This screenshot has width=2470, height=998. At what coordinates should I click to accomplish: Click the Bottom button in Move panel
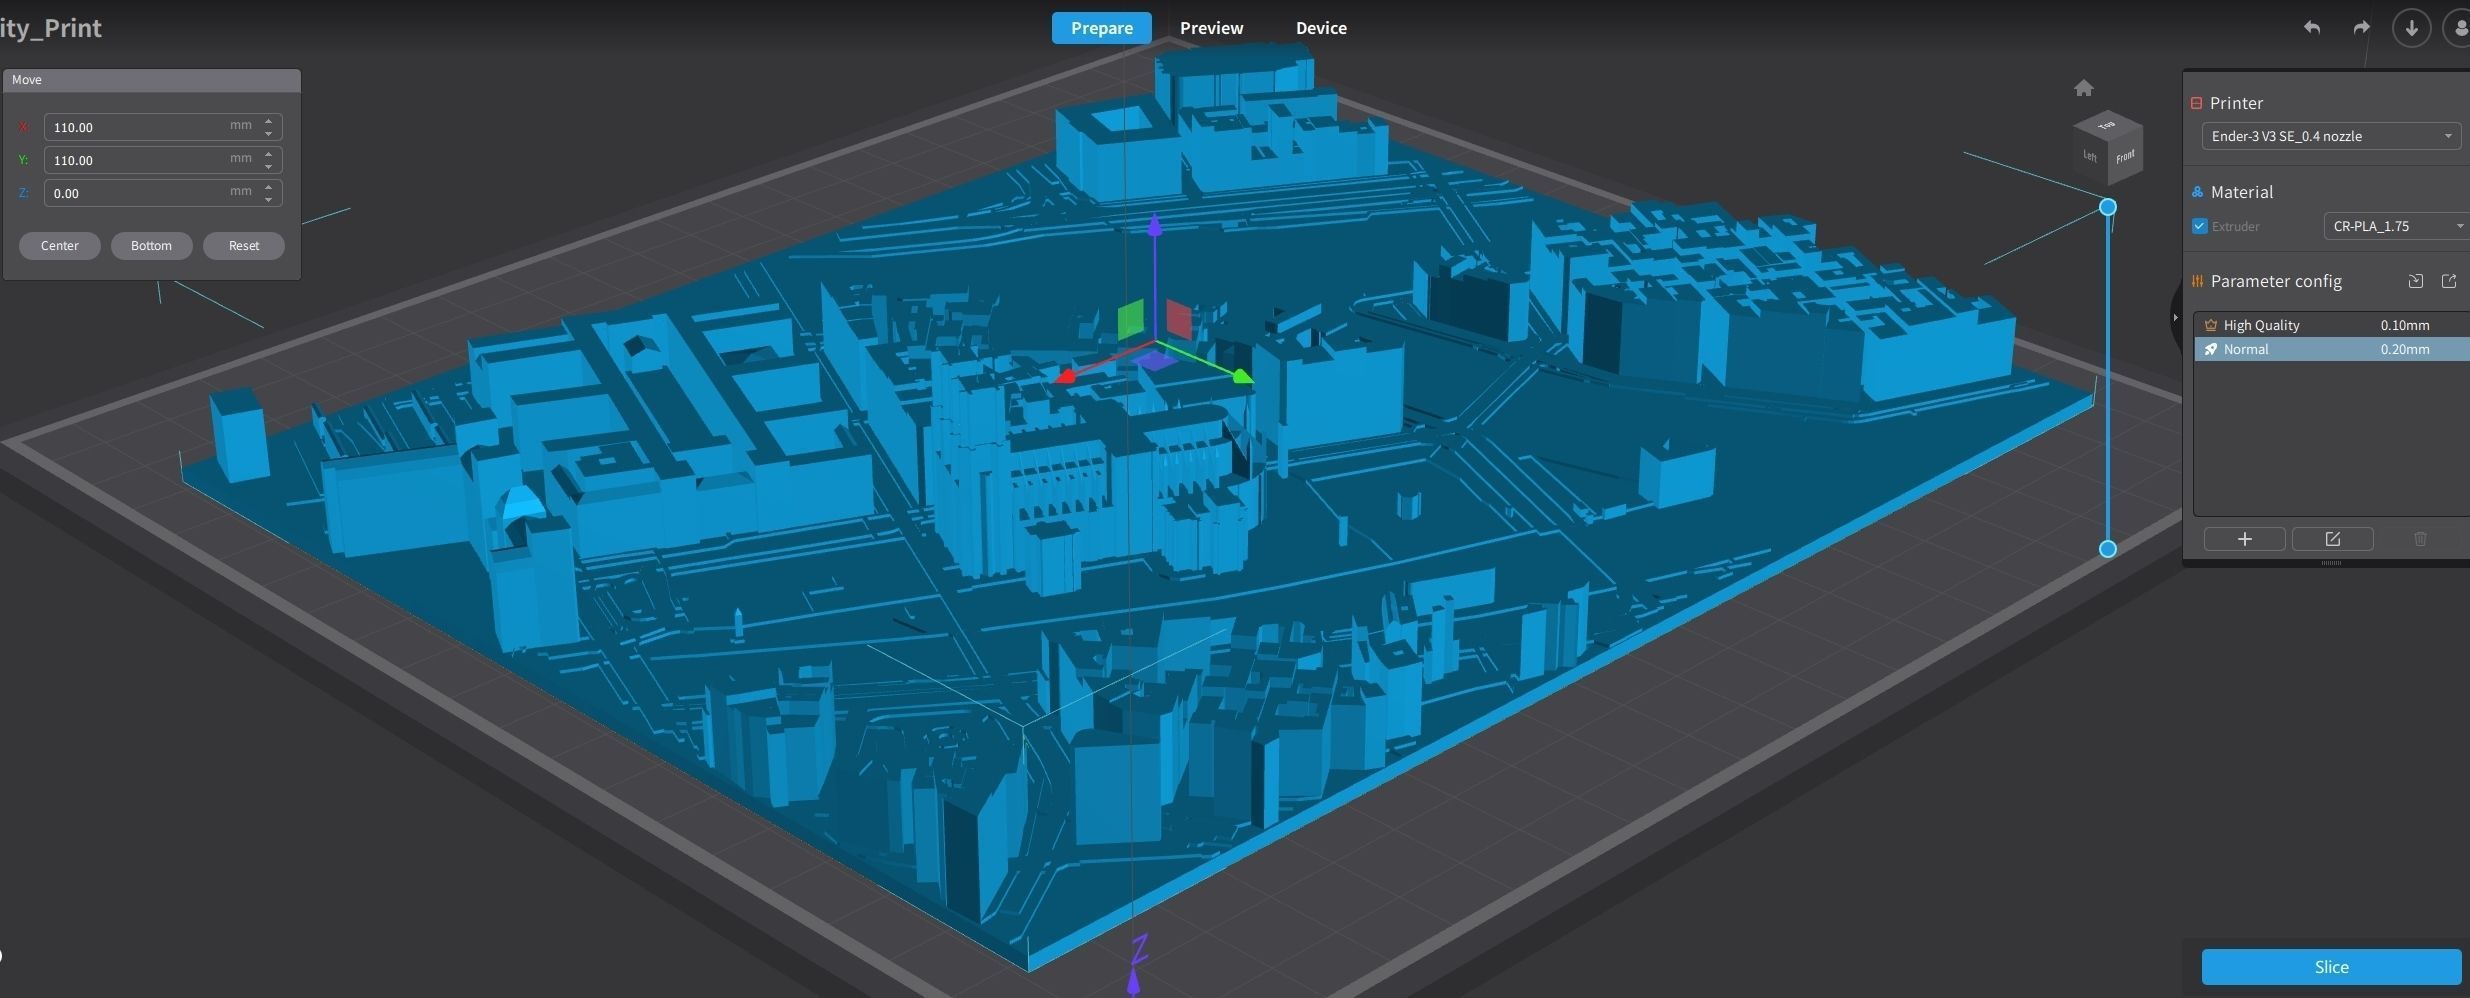(151, 246)
